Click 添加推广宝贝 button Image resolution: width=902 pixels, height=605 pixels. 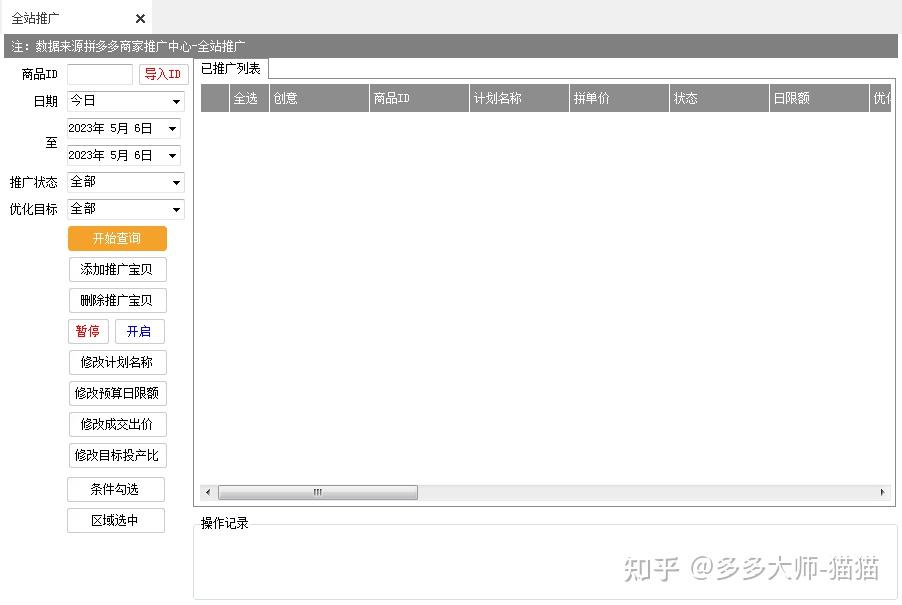point(117,269)
